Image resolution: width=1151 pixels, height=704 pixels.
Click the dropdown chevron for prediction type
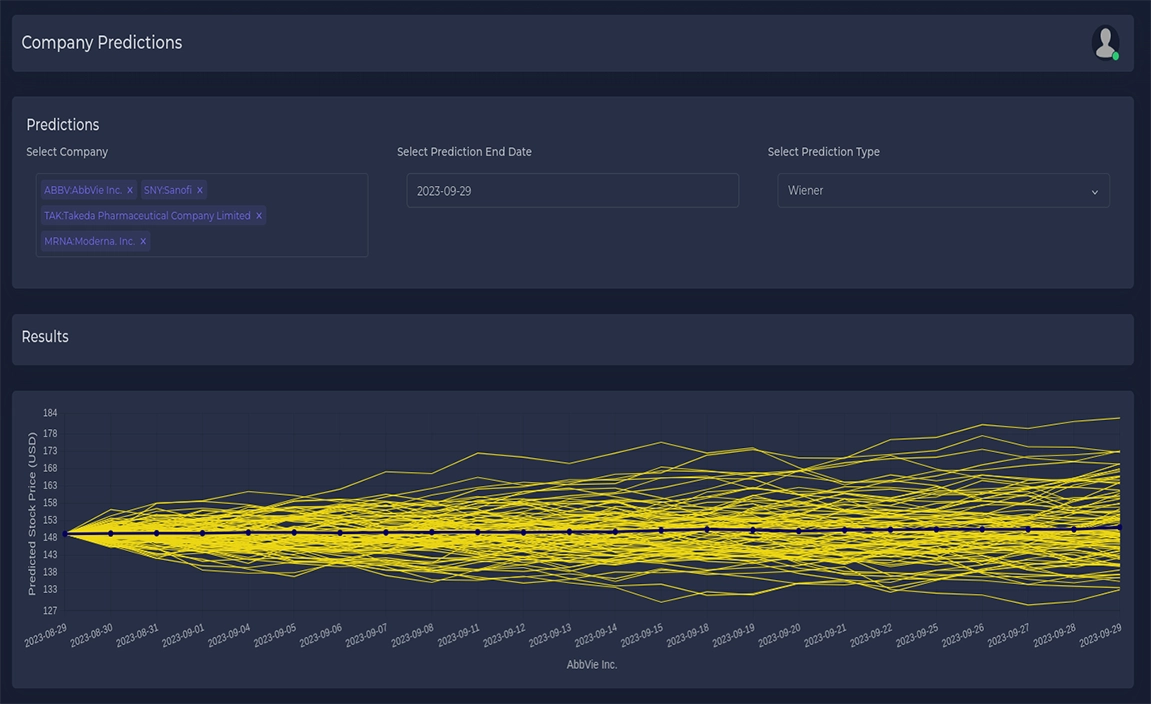point(1094,191)
